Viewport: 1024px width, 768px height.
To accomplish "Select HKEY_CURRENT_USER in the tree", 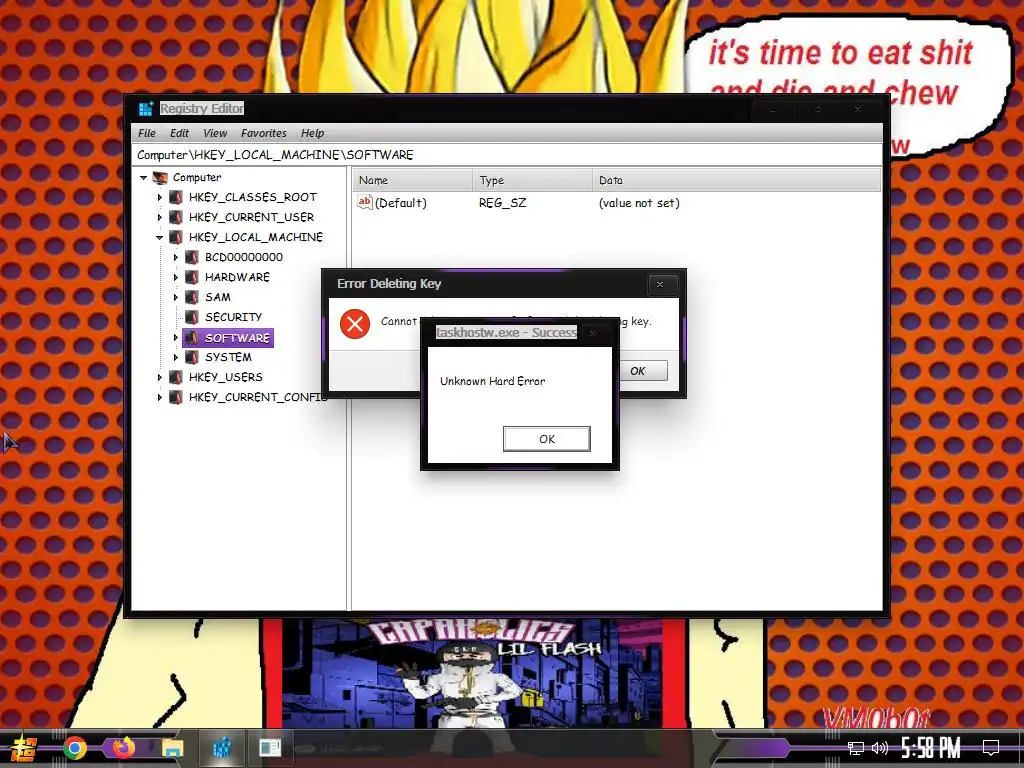I will click(251, 217).
